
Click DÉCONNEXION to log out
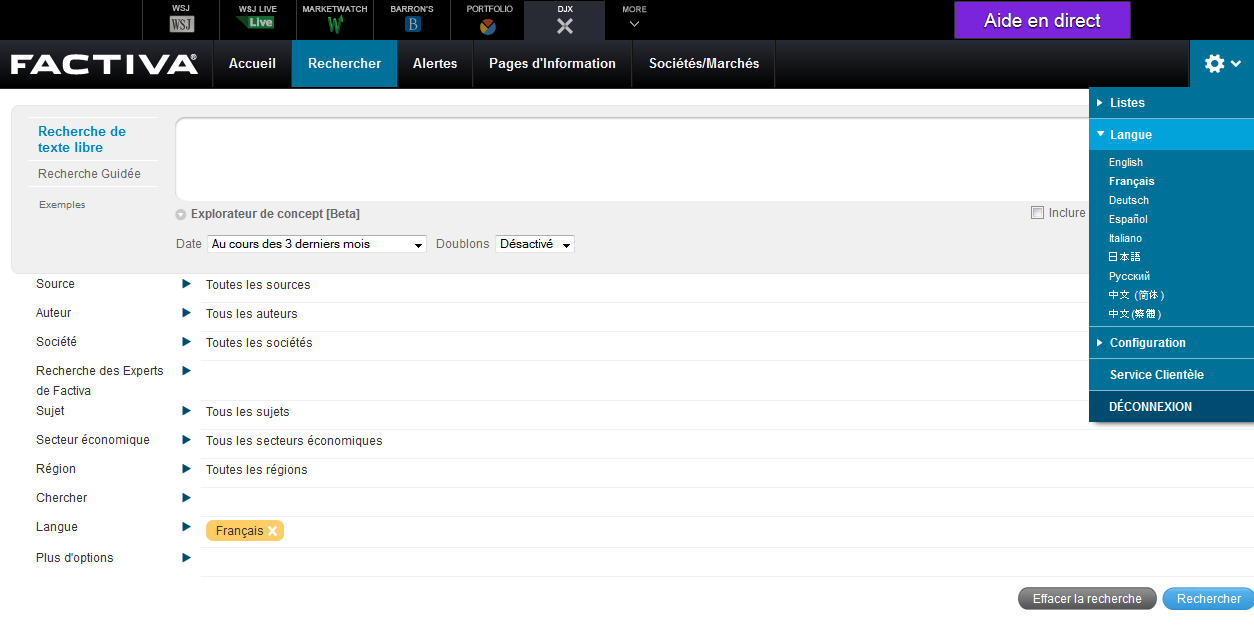point(1171,407)
